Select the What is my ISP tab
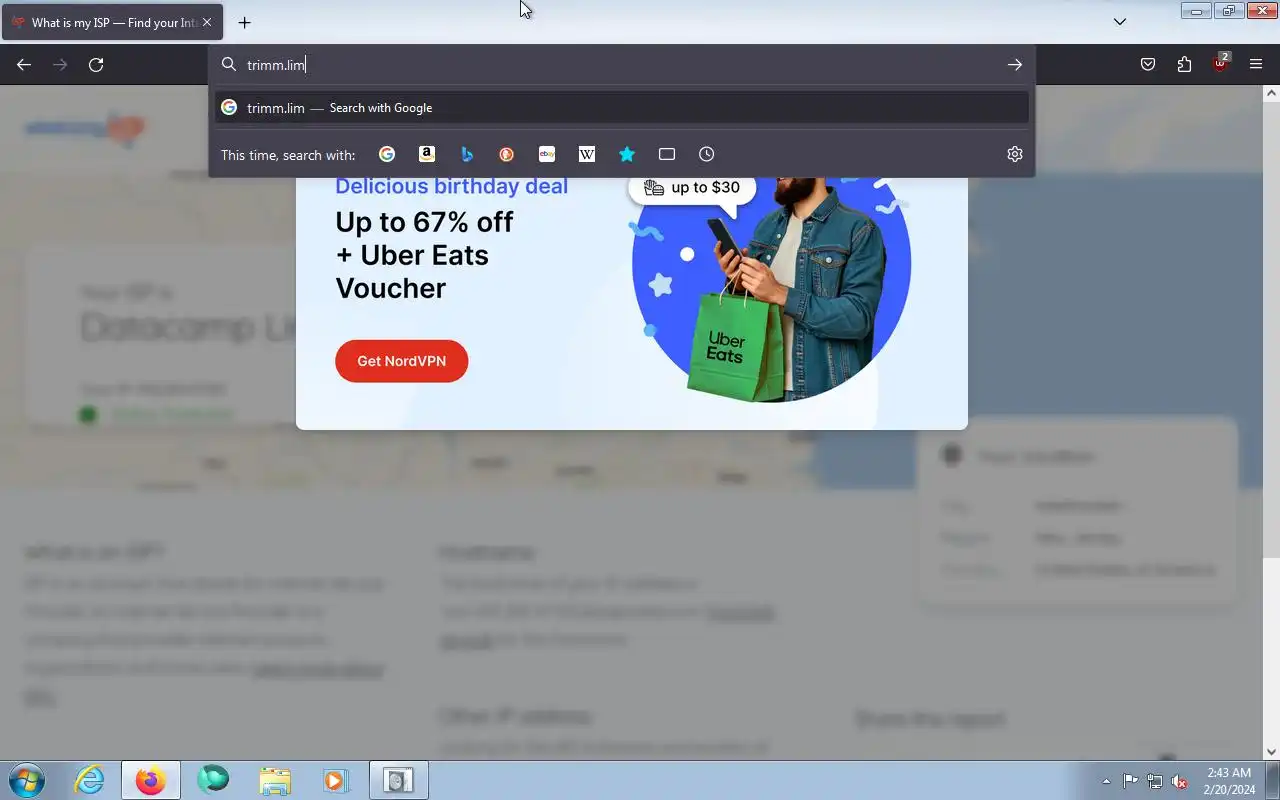 click(112, 22)
